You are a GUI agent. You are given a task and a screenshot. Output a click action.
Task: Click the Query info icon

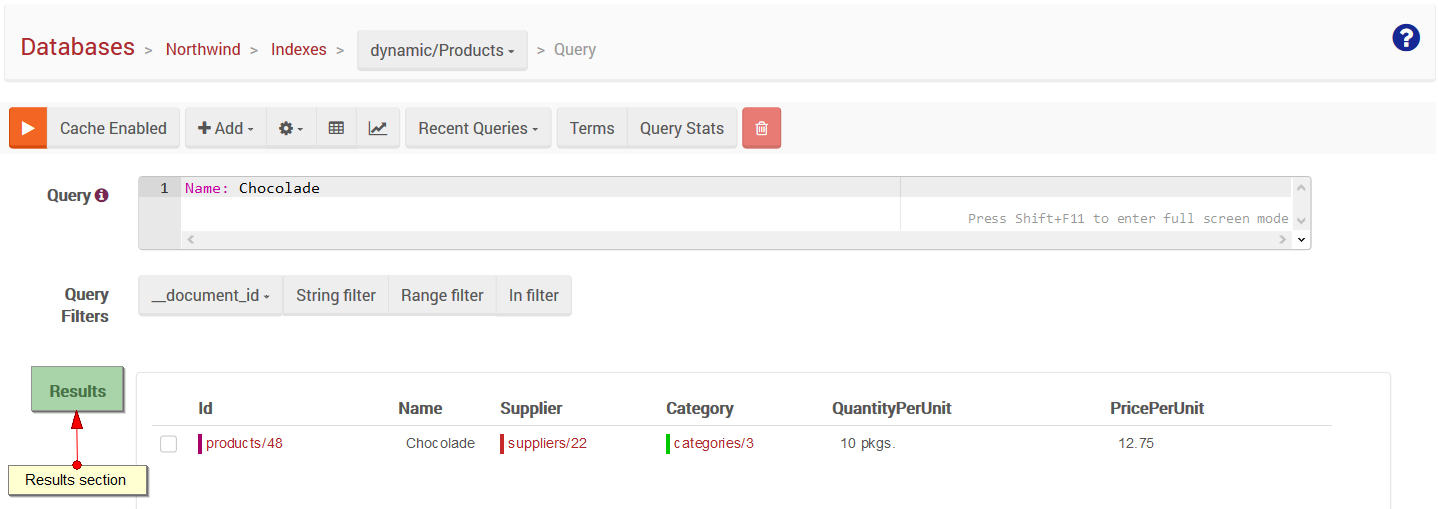coord(101,196)
